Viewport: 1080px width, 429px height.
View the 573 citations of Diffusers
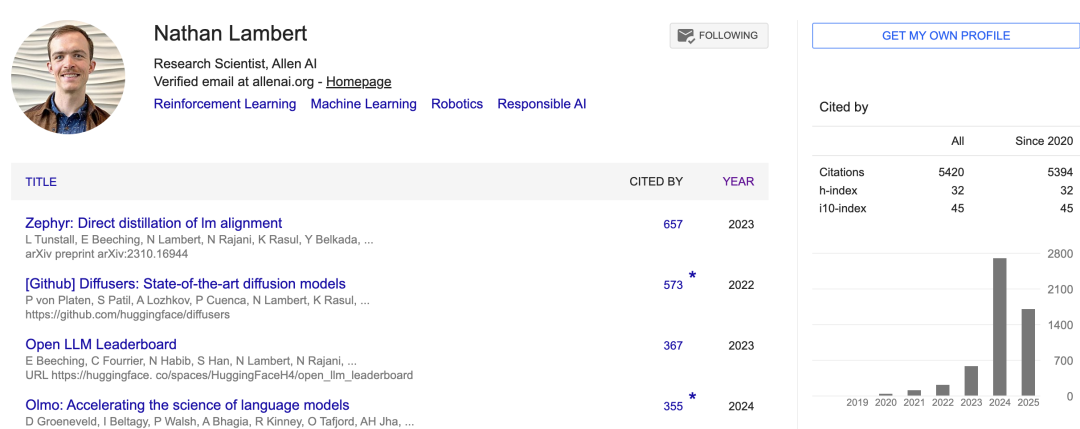pyautogui.click(x=673, y=285)
